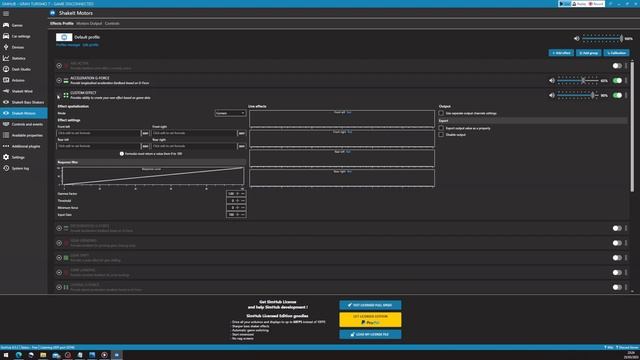Open Car settings in the sidebar
640x360 pixels.
(24, 36)
